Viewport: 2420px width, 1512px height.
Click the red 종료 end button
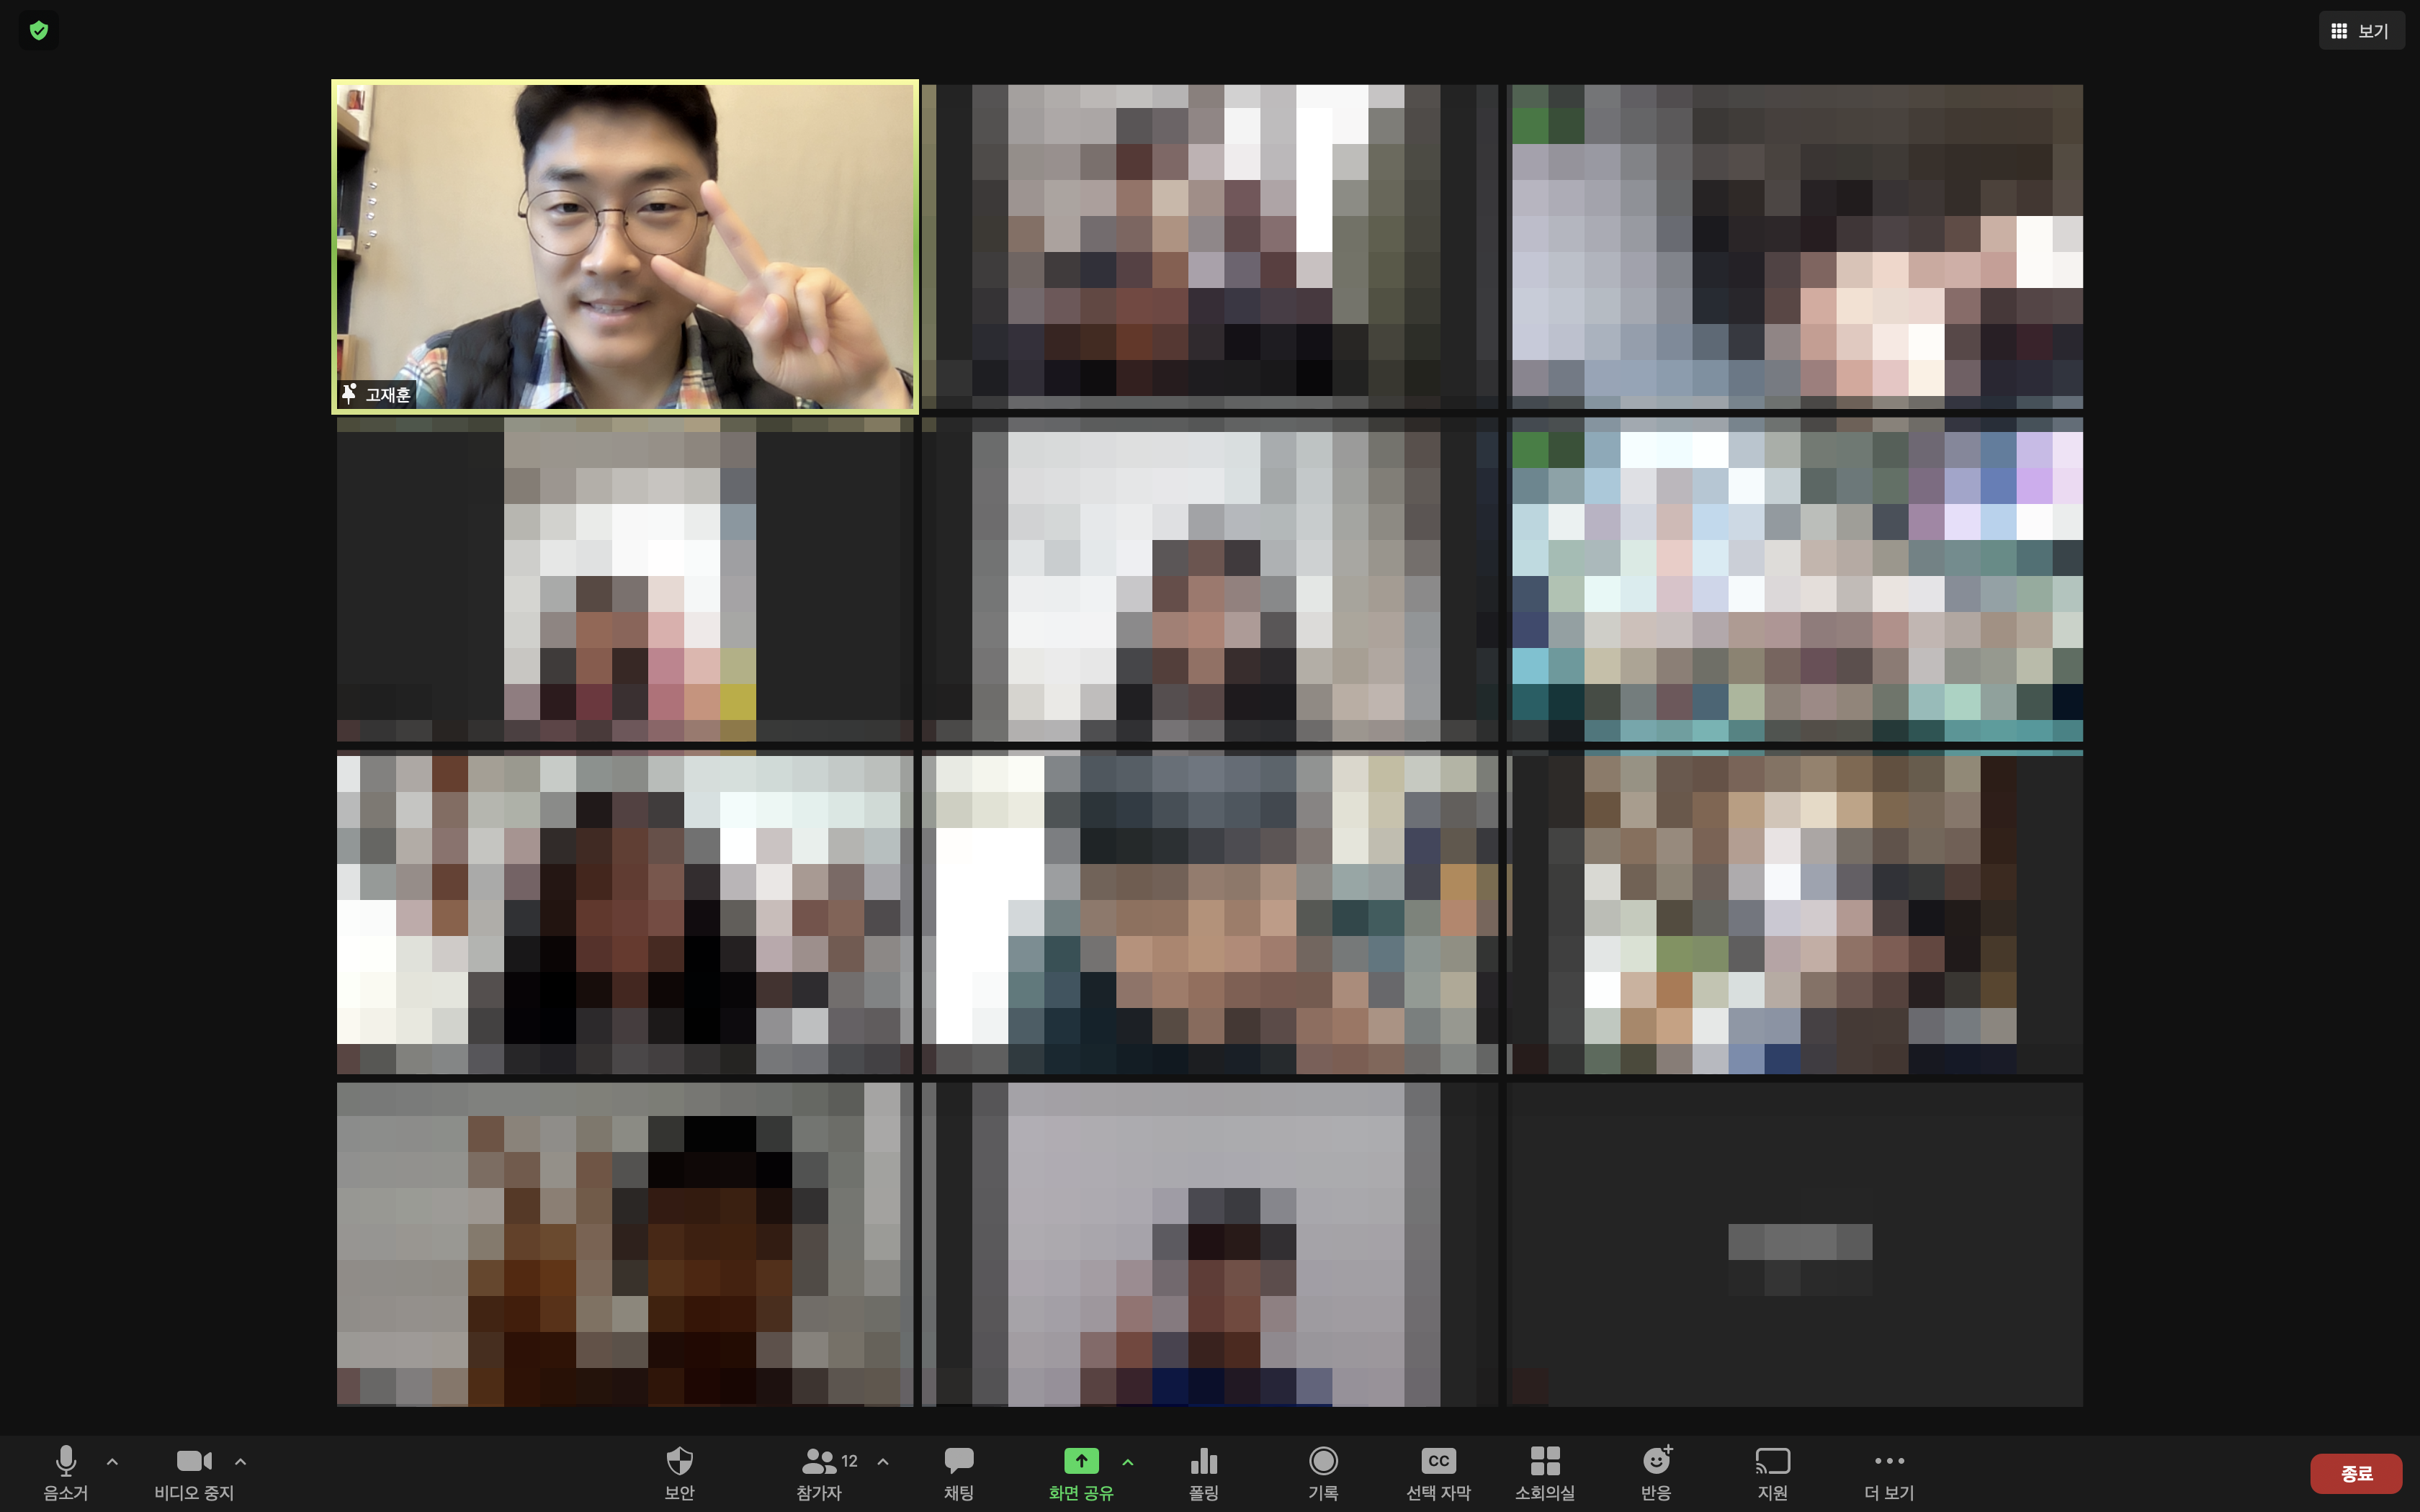[2355, 1473]
